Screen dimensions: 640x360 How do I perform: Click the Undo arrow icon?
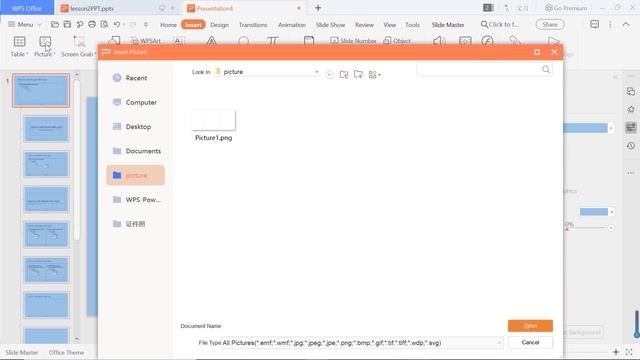click(117, 24)
